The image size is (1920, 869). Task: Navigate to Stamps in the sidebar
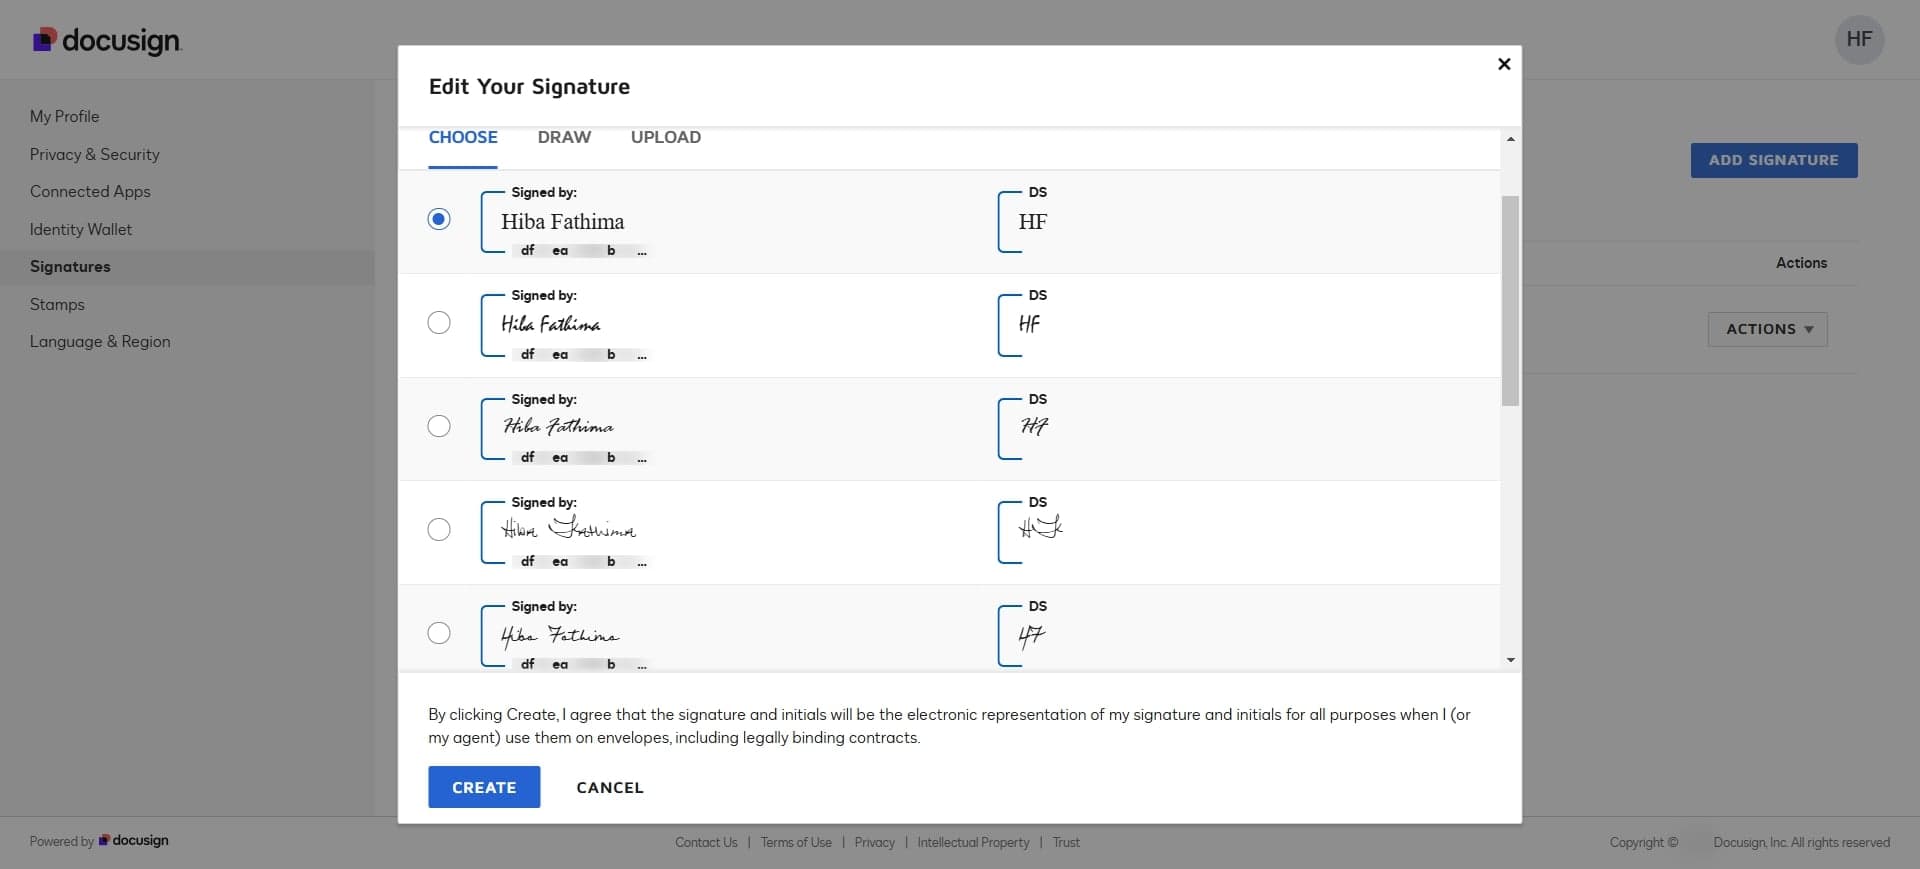pos(57,304)
